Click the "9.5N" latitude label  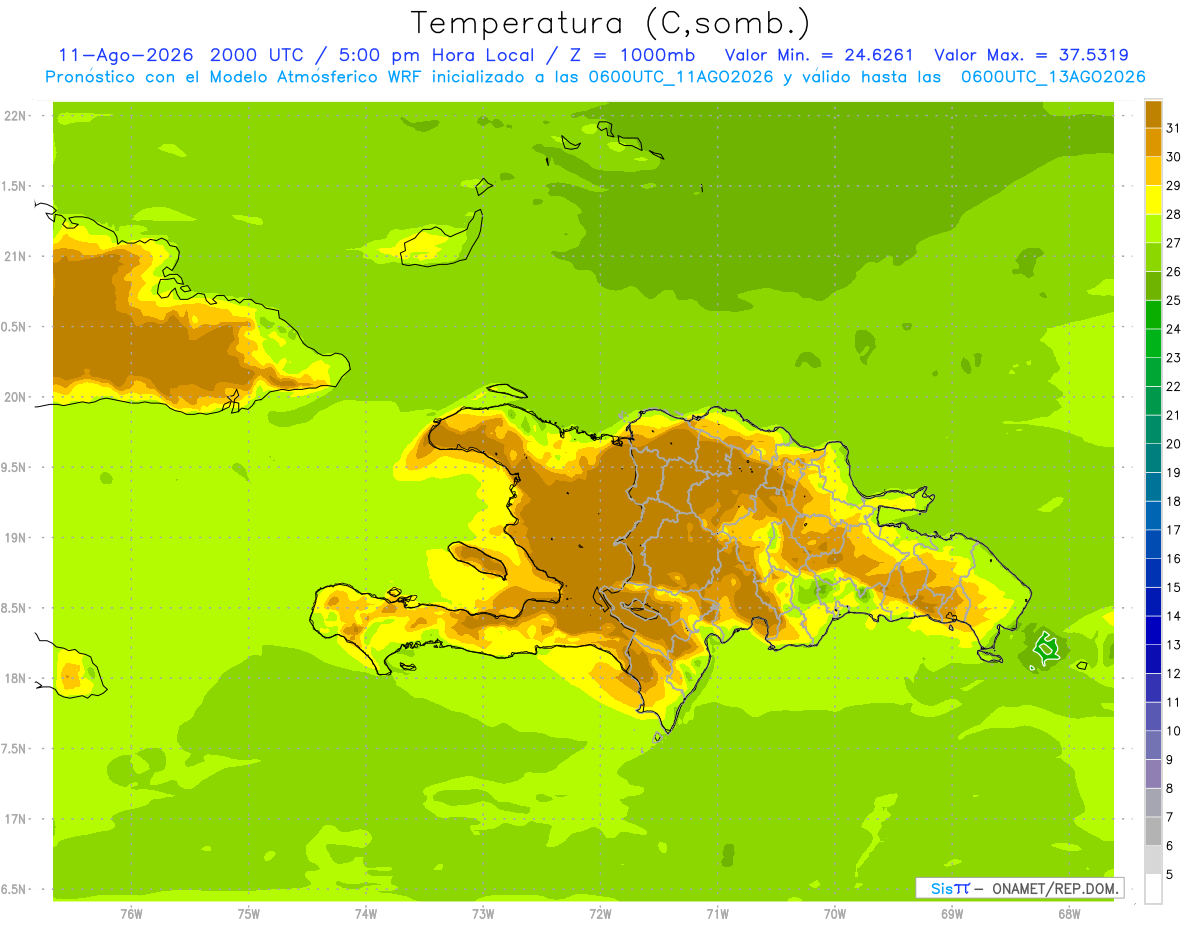click(15, 468)
